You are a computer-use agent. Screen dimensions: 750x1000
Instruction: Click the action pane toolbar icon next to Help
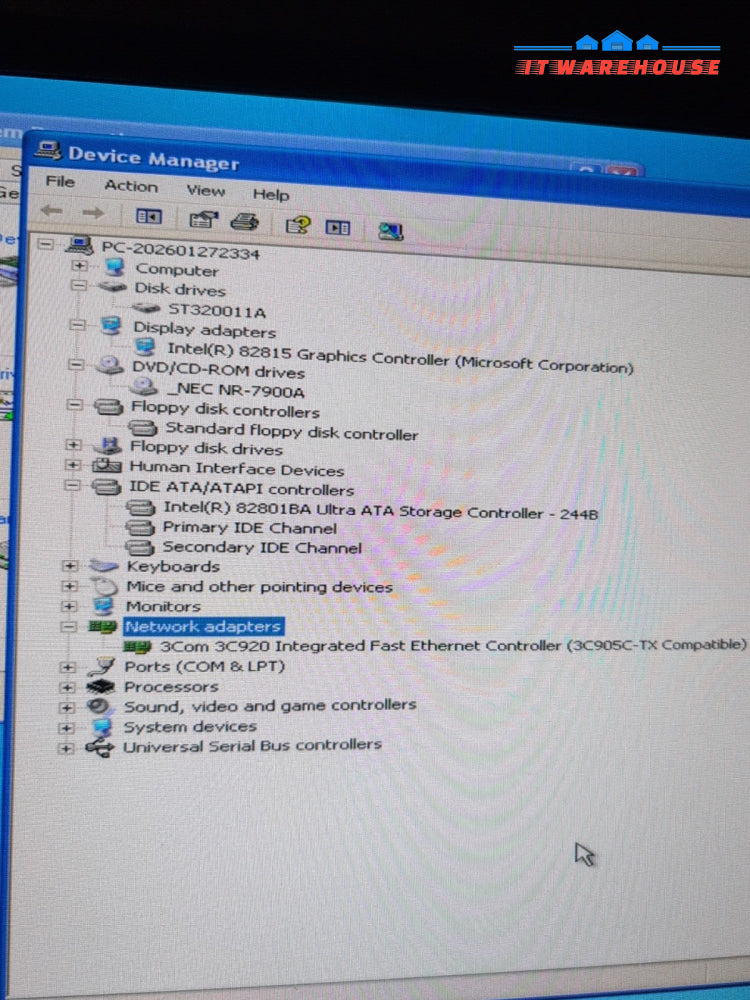point(337,227)
